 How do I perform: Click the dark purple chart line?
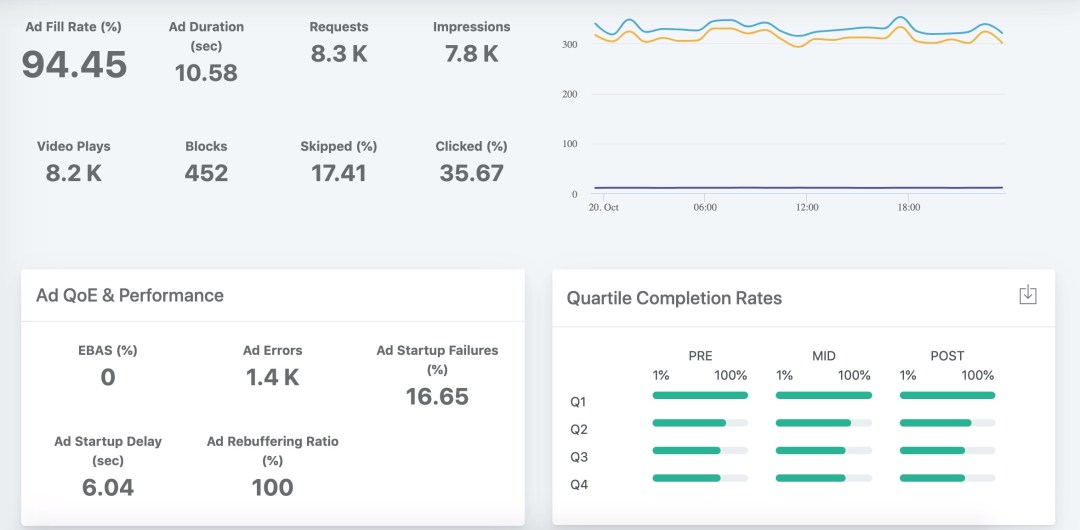pos(799,187)
